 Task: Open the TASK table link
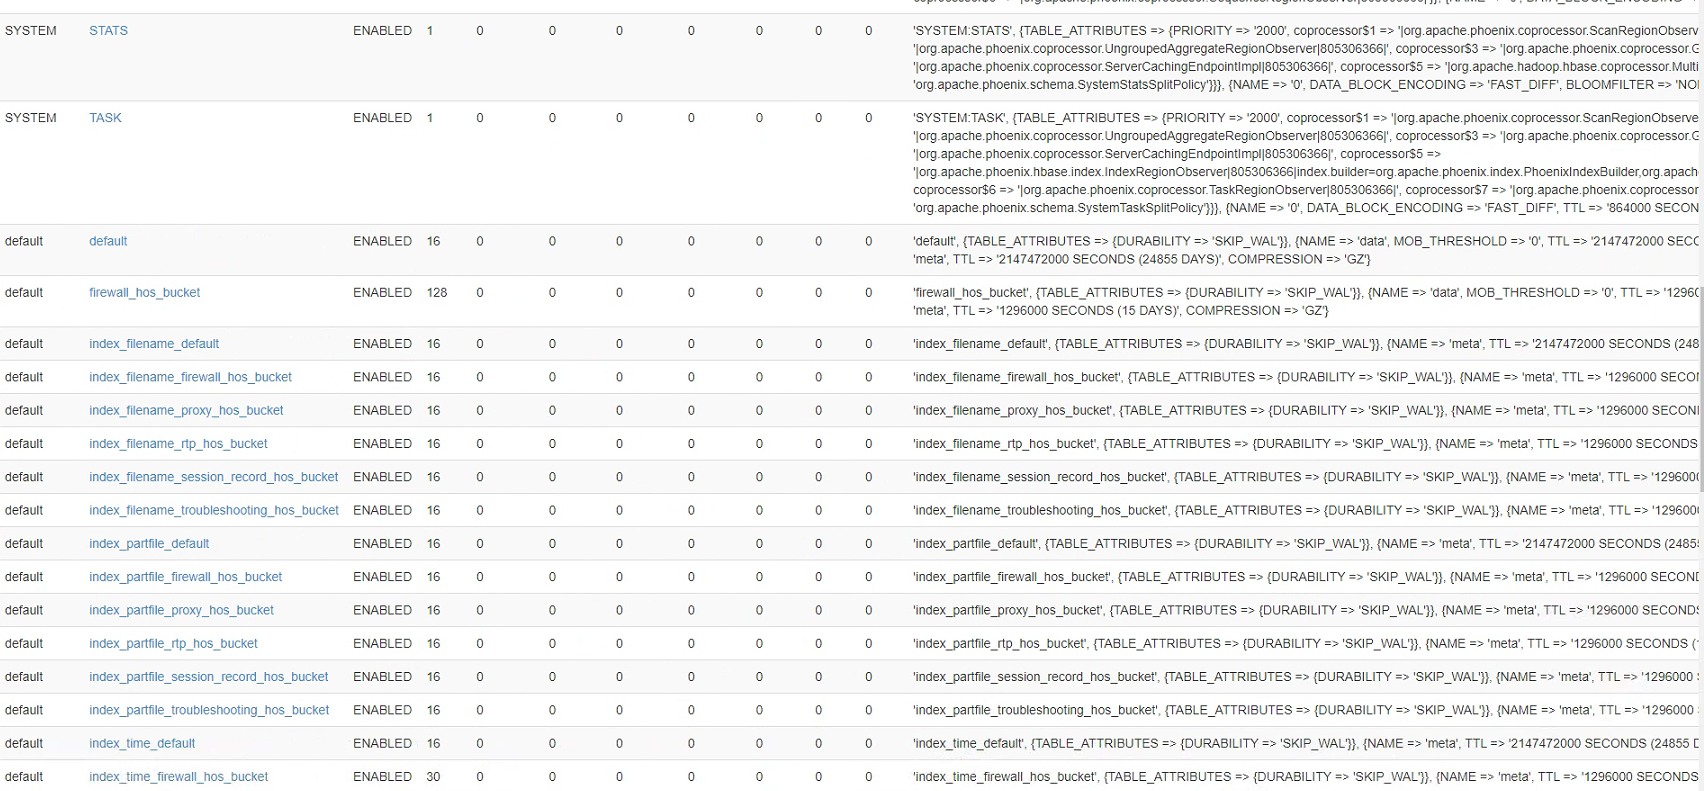(105, 118)
